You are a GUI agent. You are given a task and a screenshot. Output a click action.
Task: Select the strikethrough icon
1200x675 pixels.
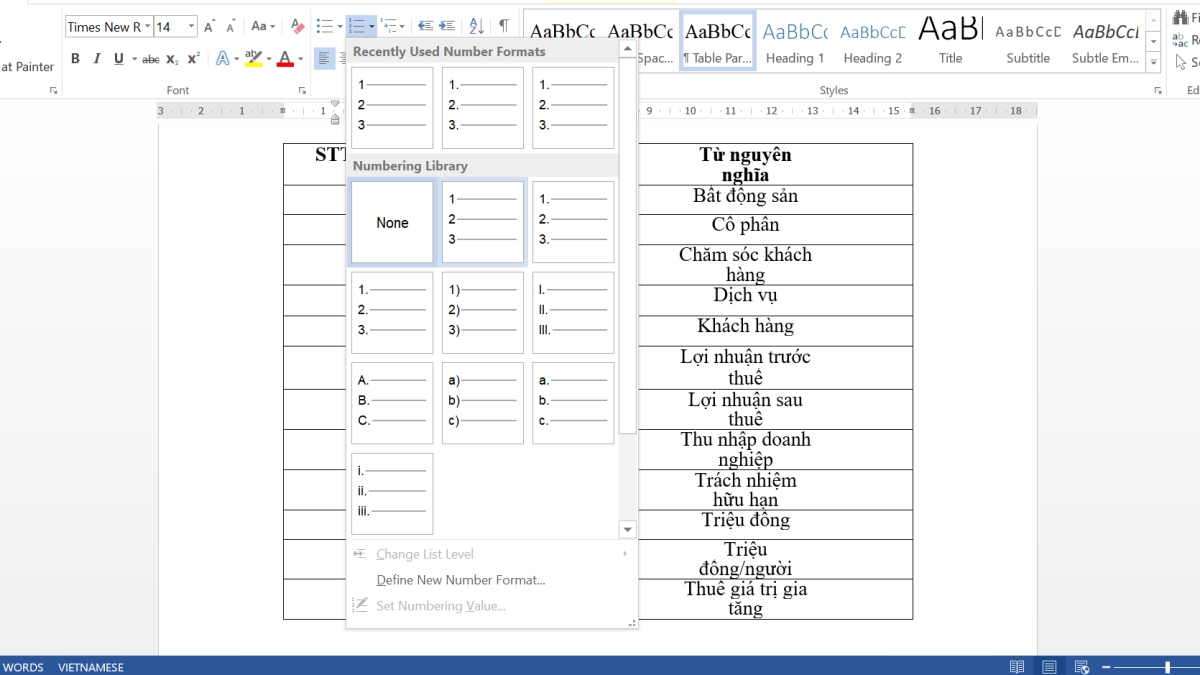pos(150,58)
